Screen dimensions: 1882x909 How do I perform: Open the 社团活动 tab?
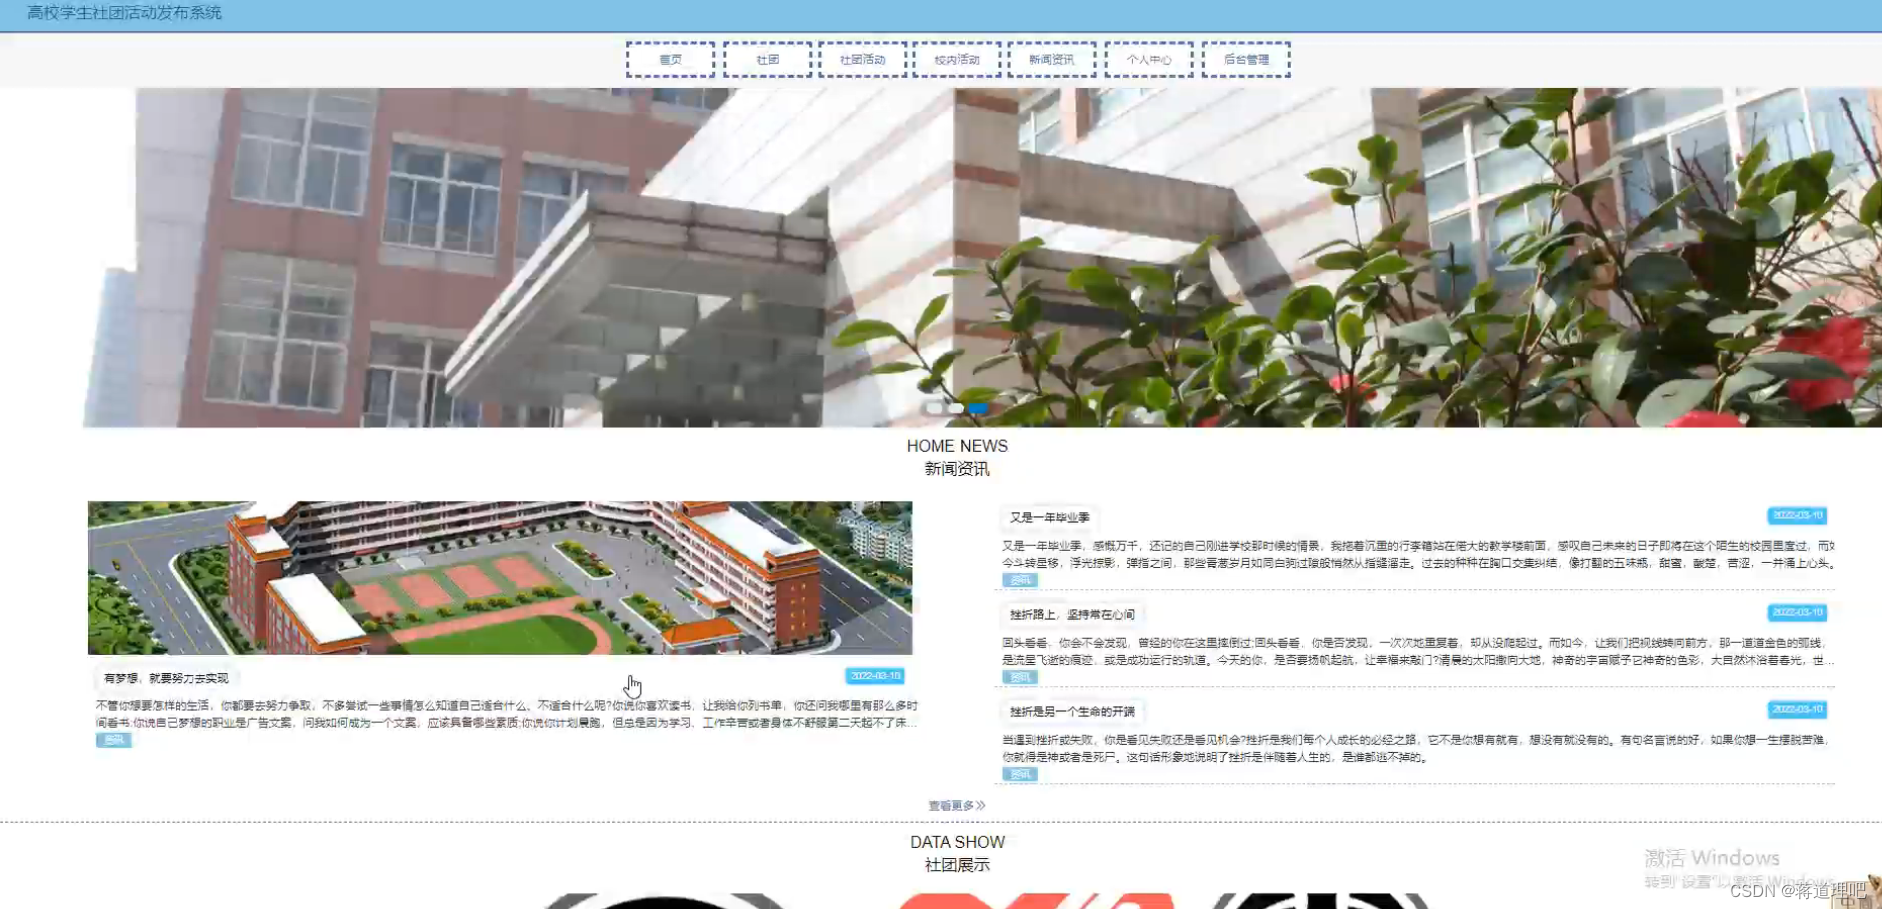862,59
